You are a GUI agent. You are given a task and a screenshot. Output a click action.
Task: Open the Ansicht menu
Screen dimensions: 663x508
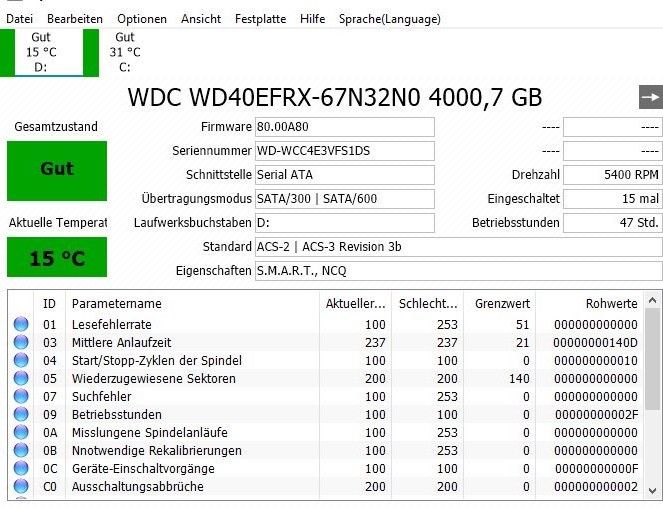point(201,19)
